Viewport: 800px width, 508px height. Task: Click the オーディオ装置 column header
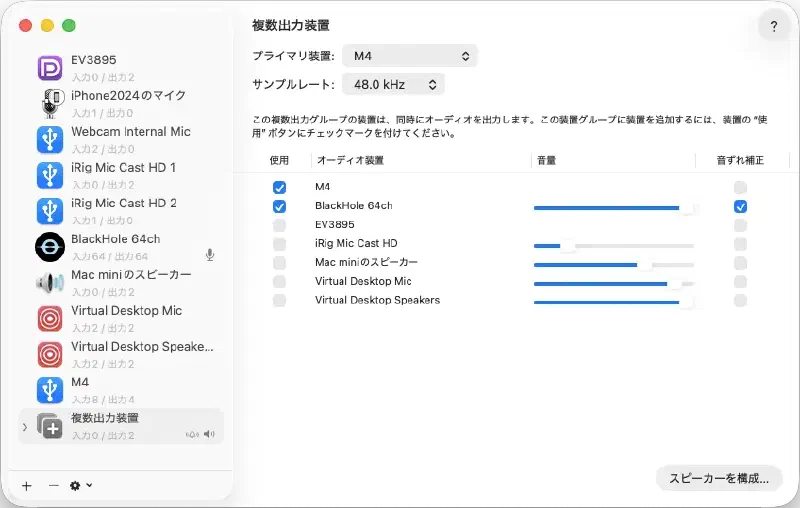tap(351, 160)
